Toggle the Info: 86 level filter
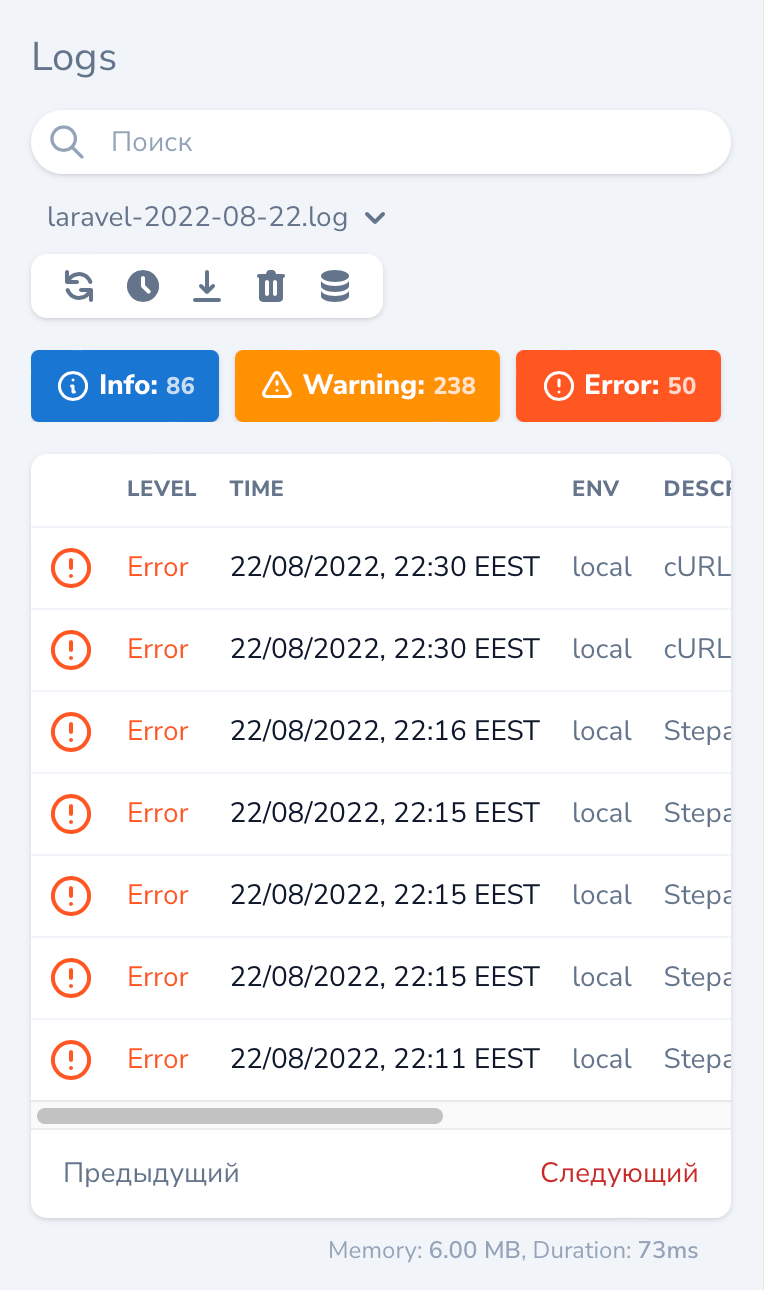Image resolution: width=764 pixels, height=1290 pixels. (125, 386)
